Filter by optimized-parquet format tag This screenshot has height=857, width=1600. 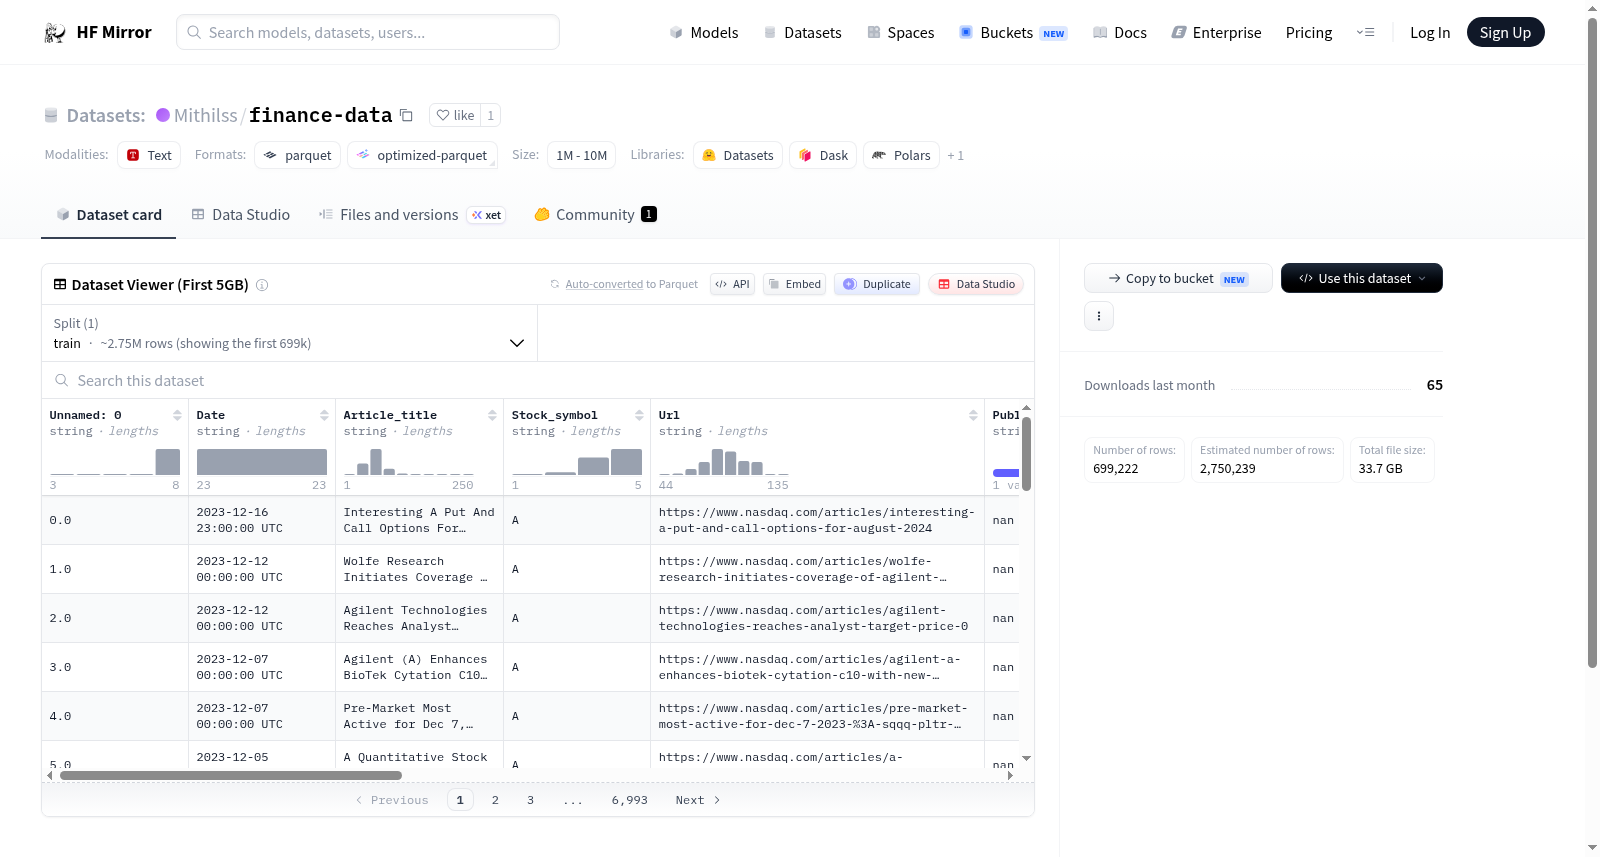click(x=422, y=155)
